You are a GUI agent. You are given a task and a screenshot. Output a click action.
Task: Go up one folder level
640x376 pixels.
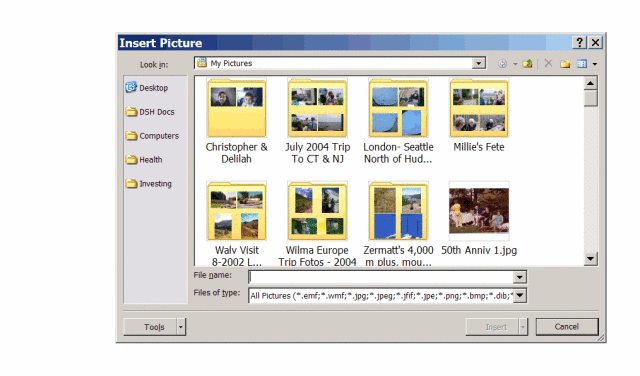[x=527, y=64]
